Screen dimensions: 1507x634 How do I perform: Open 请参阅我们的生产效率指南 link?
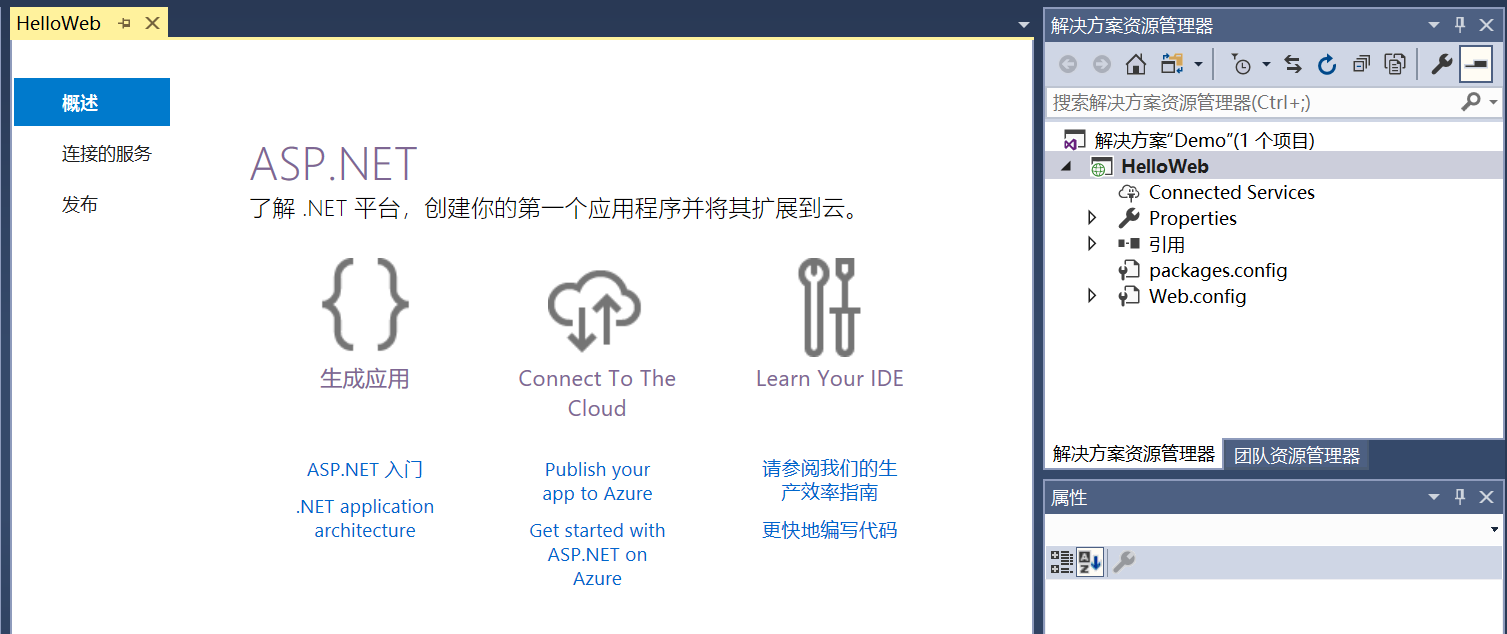pyautogui.click(x=829, y=480)
